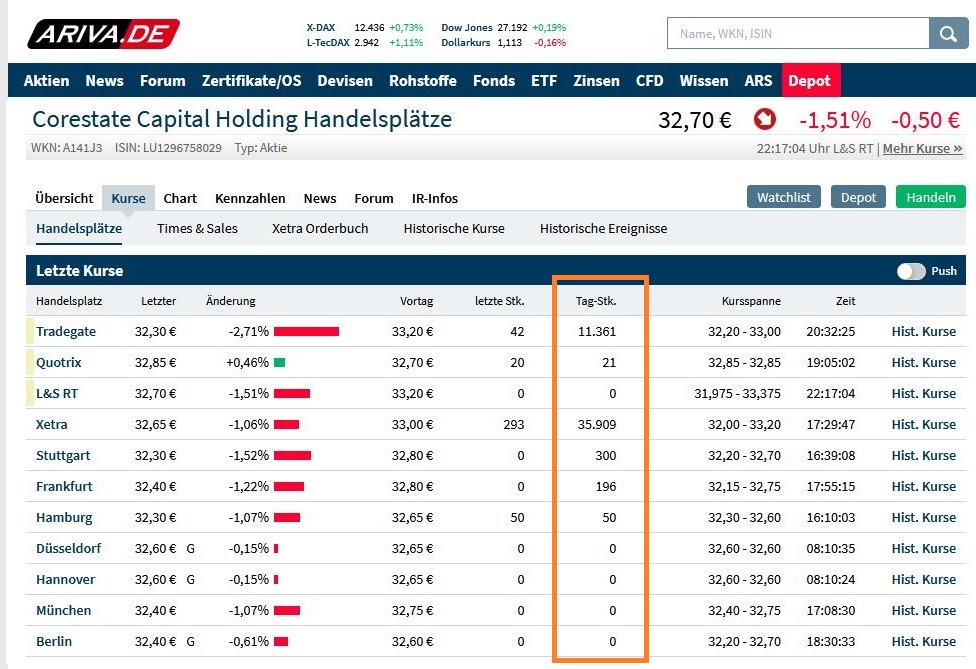Click the red price trend arrow icon
The height and width of the screenshot is (669, 976).
coord(764,118)
